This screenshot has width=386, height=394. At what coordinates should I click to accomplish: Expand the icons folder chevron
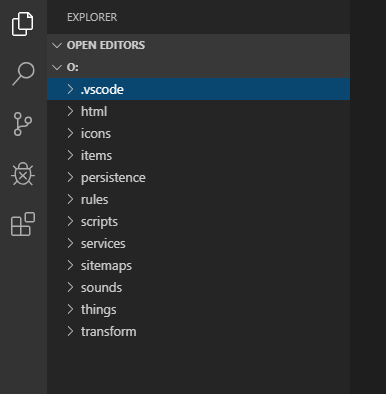[70, 133]
